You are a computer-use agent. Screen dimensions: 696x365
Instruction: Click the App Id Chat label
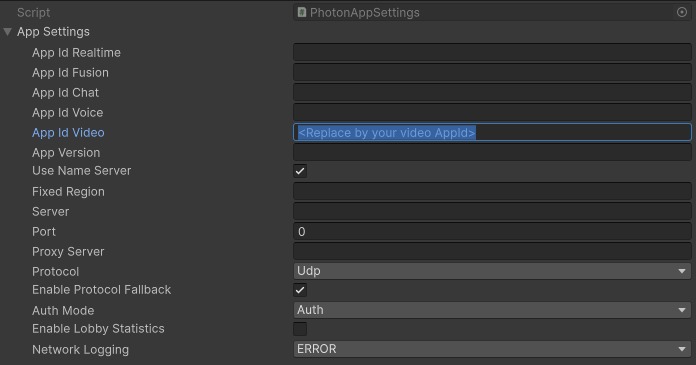point(65,93)
